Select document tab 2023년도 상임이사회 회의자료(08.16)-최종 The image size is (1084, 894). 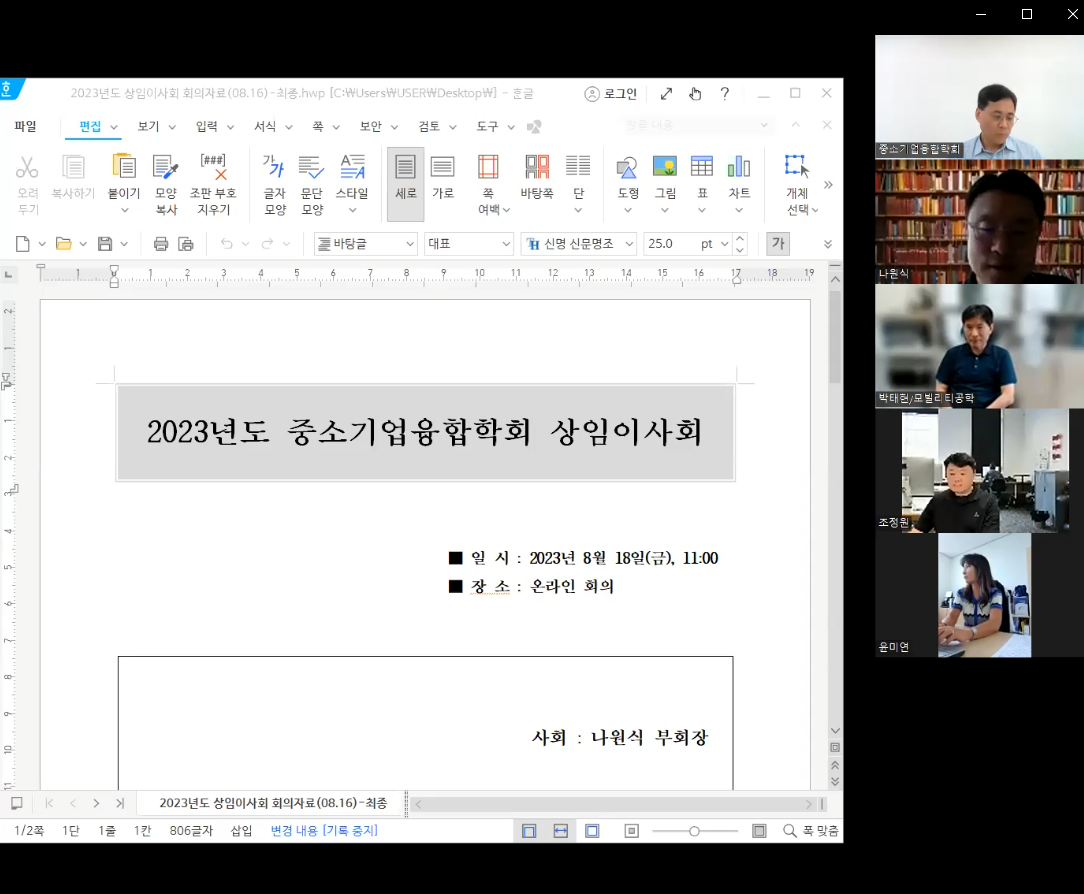click(273, 803)
